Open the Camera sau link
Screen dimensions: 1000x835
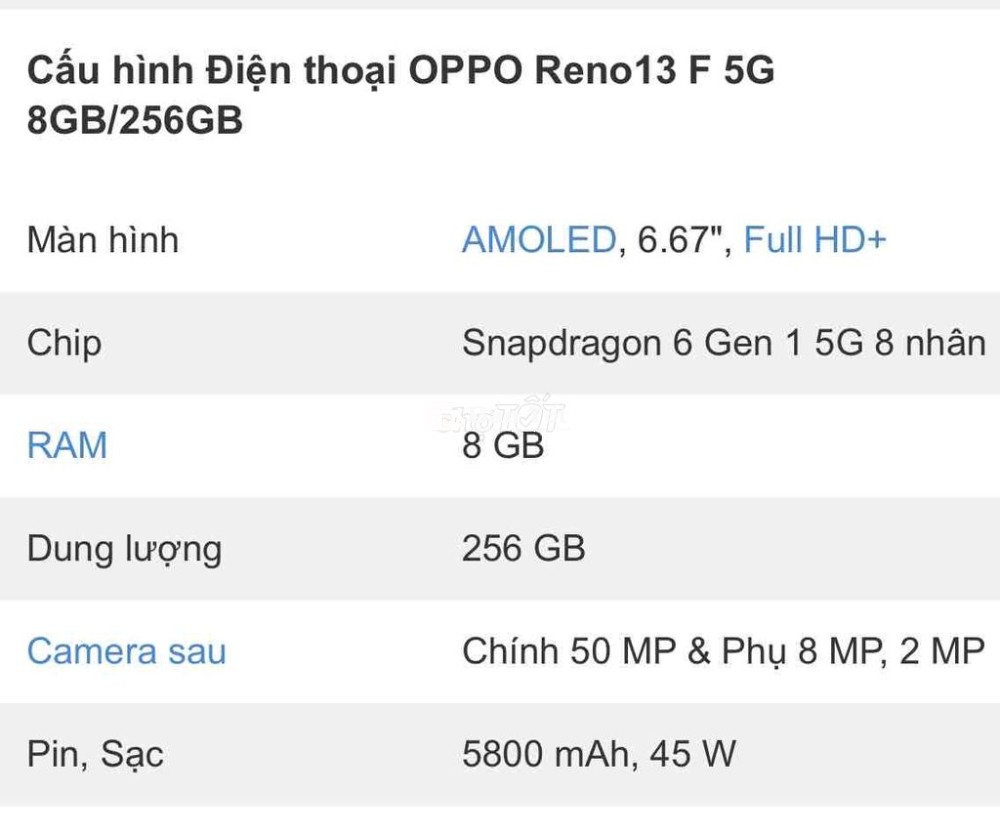pos(126,651)
